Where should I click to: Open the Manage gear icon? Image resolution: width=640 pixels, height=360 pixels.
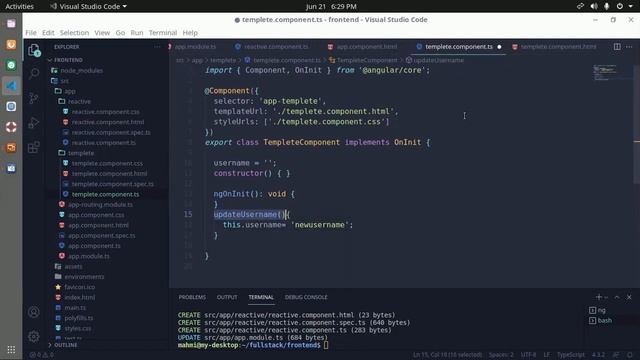click(x=34, y=336)
